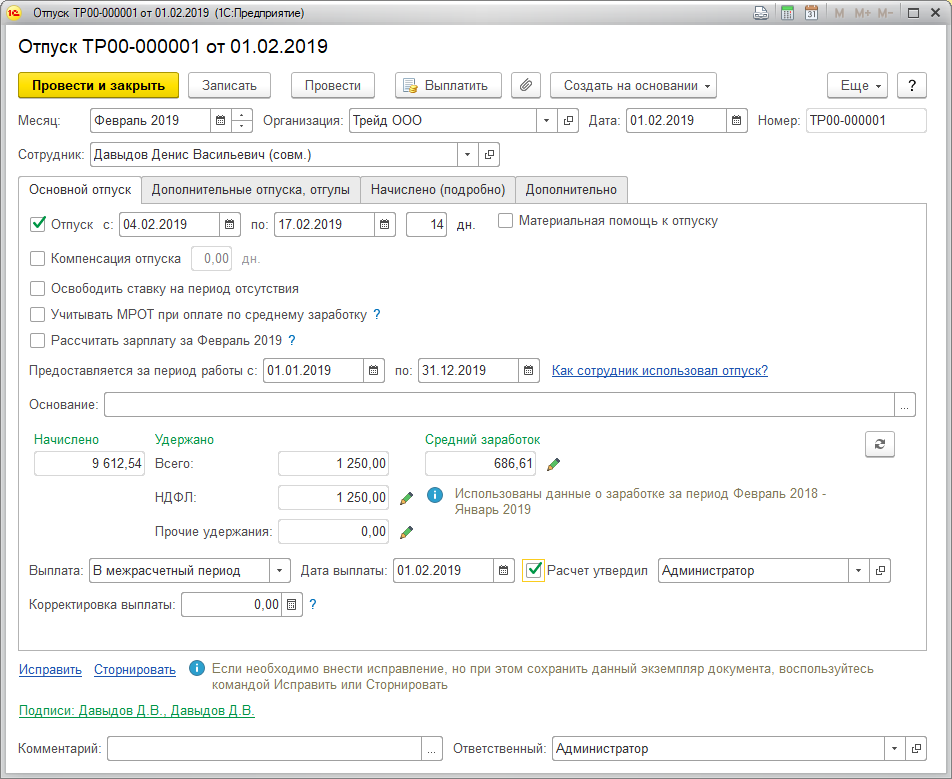
Task: Open Расчет утвердил Администратор record icon
Action: point(880,571)
